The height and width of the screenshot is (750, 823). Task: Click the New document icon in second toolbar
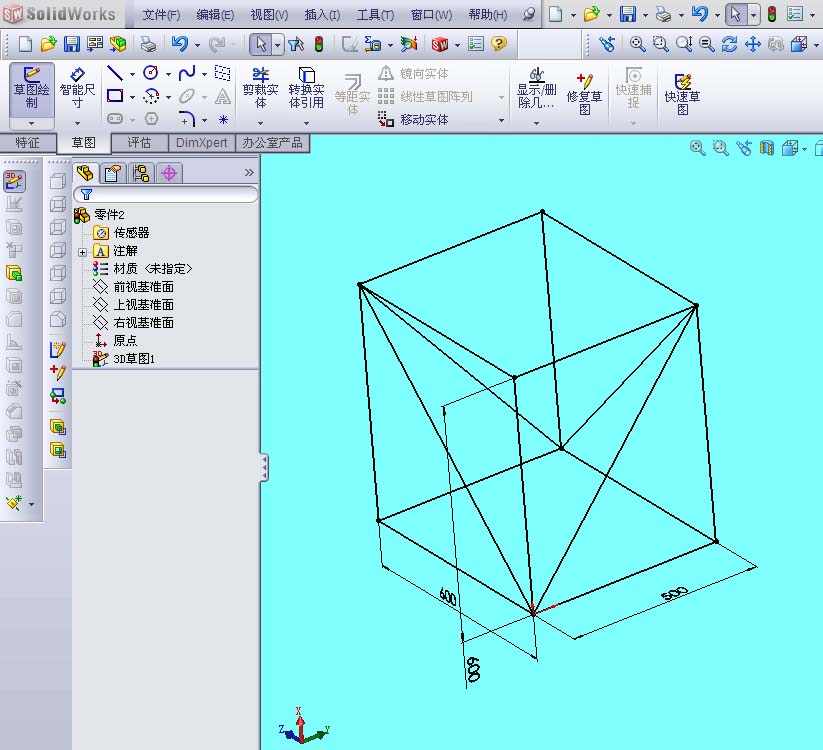click(25, 44)
